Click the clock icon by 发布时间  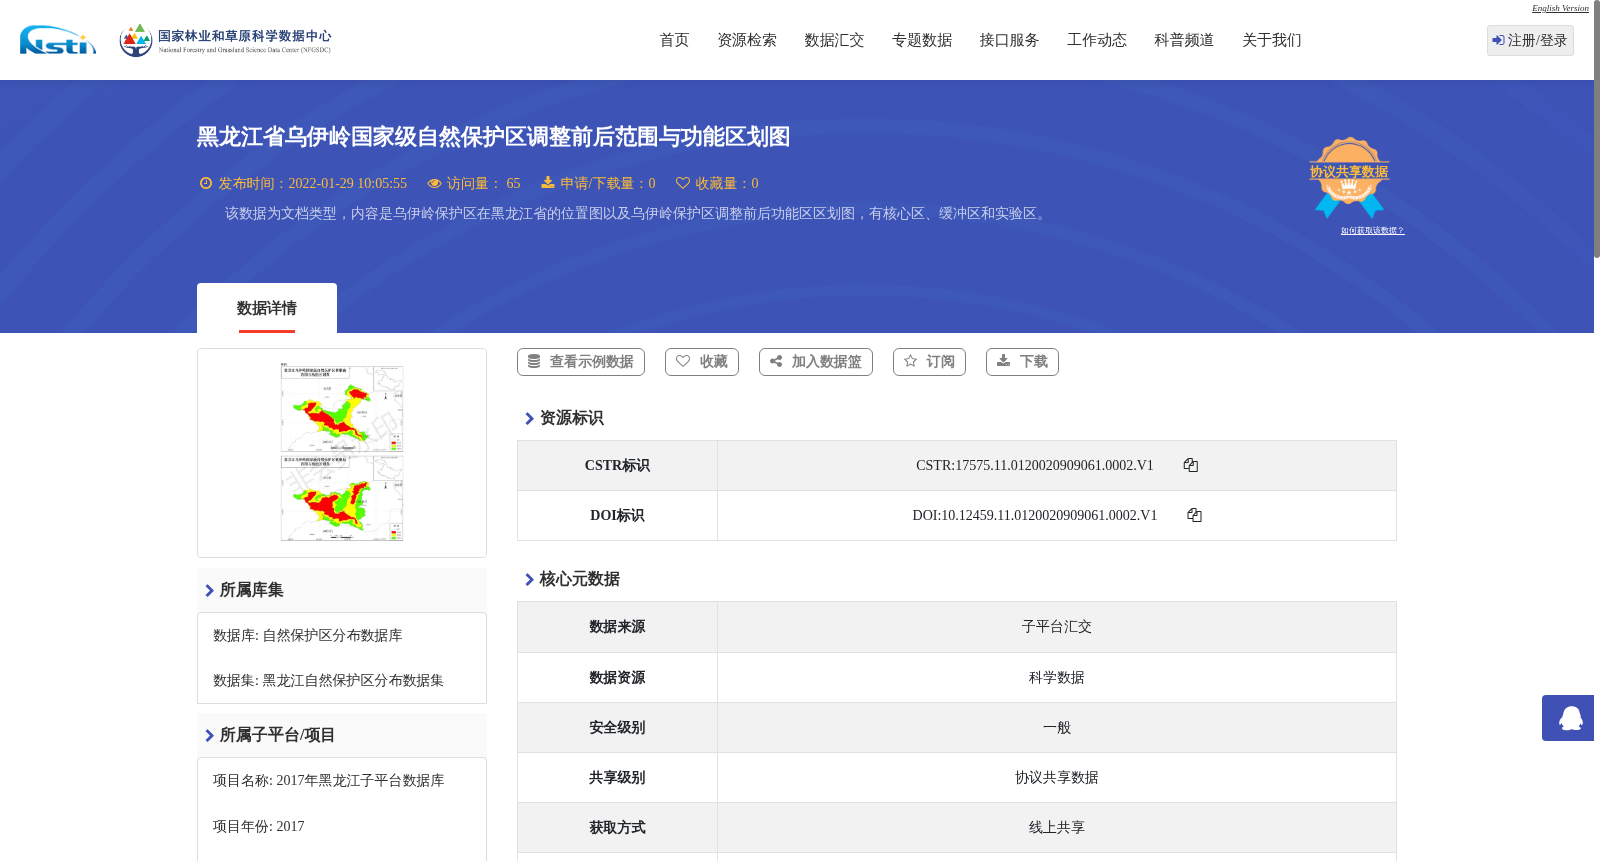coord(206,183)
